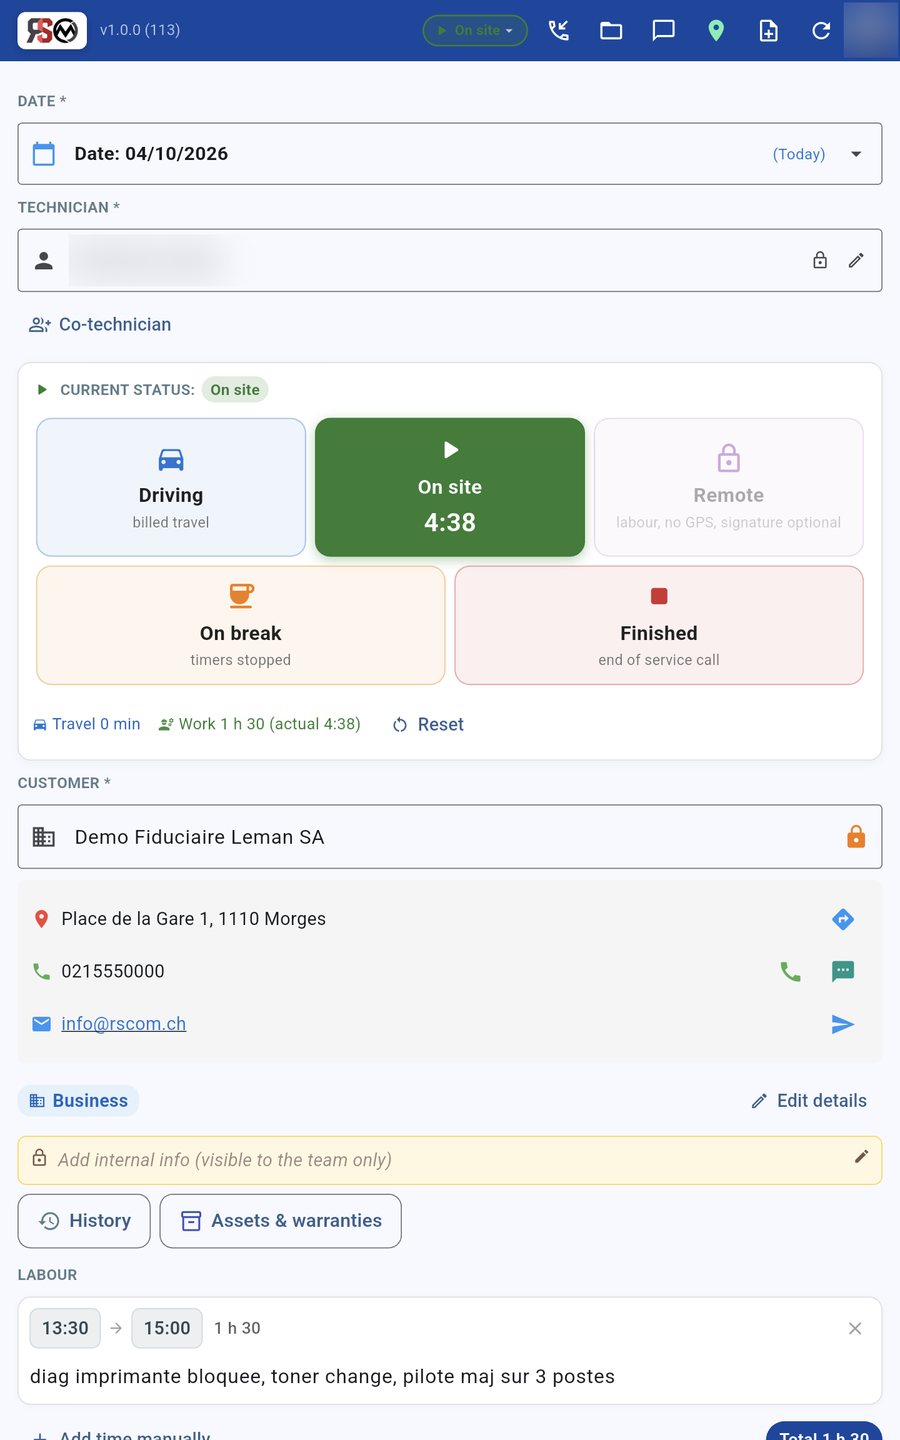Open Assets & warranties
900x1440 pixels.
click(x=281, y=1221)
